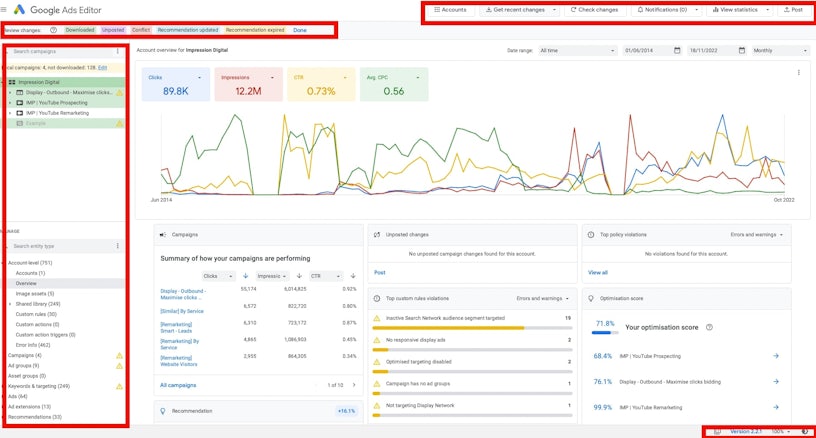
Task: Select Shared library in the manage tree
Action: pos(40,304)
